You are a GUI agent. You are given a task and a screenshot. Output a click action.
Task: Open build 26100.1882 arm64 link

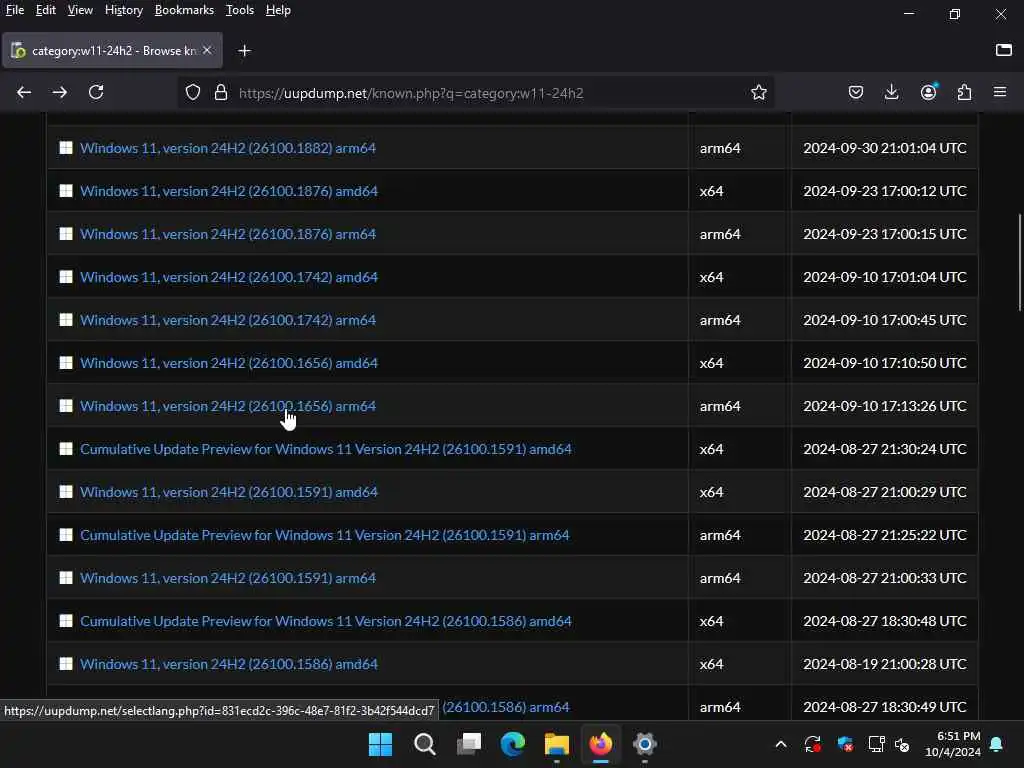(x=228, y=148)
